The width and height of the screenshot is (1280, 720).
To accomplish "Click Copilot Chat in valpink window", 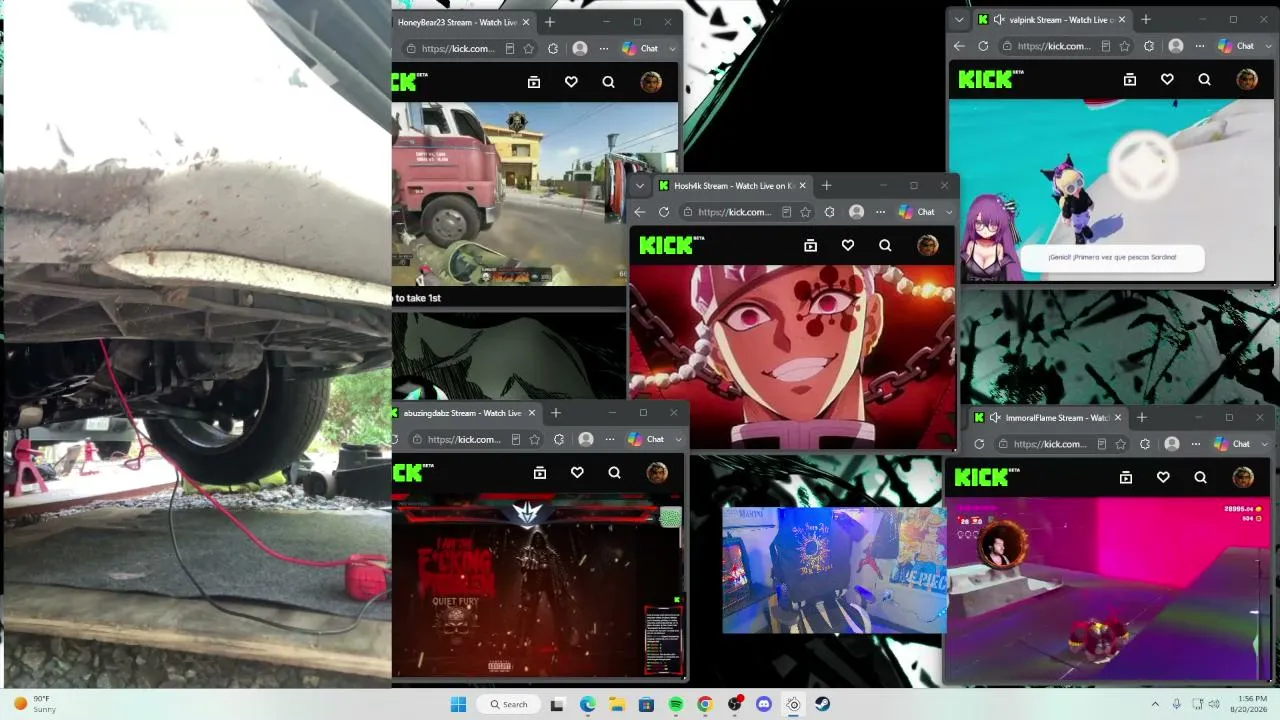I will 1236,46.
